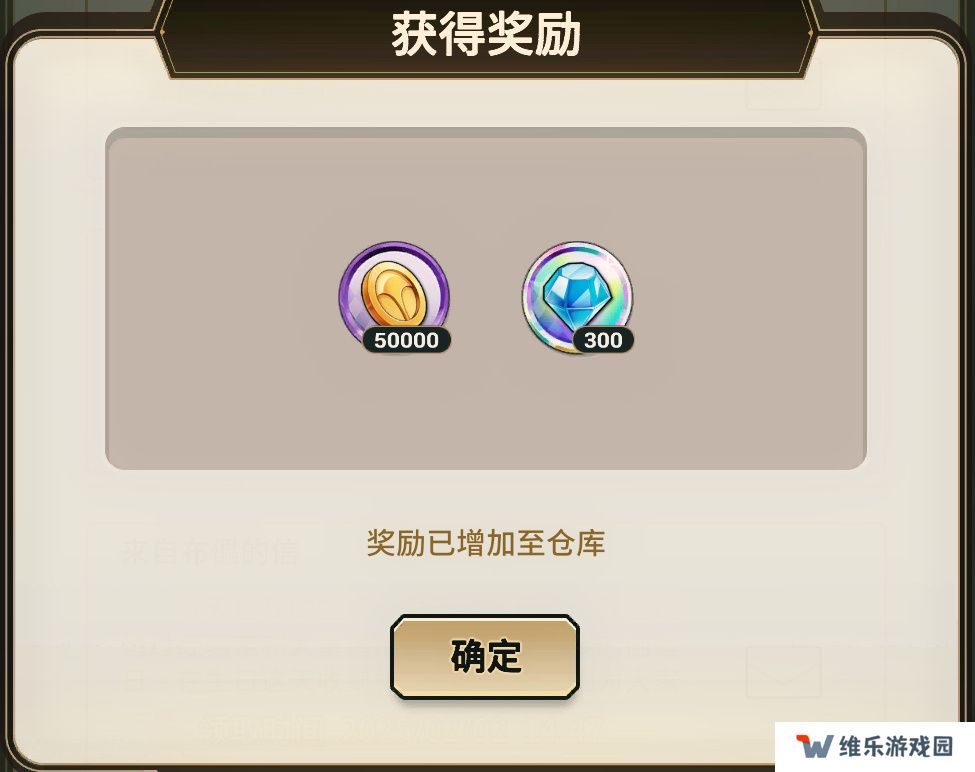Click the faded envelope icon under the title banner

(x=783, y=86)
